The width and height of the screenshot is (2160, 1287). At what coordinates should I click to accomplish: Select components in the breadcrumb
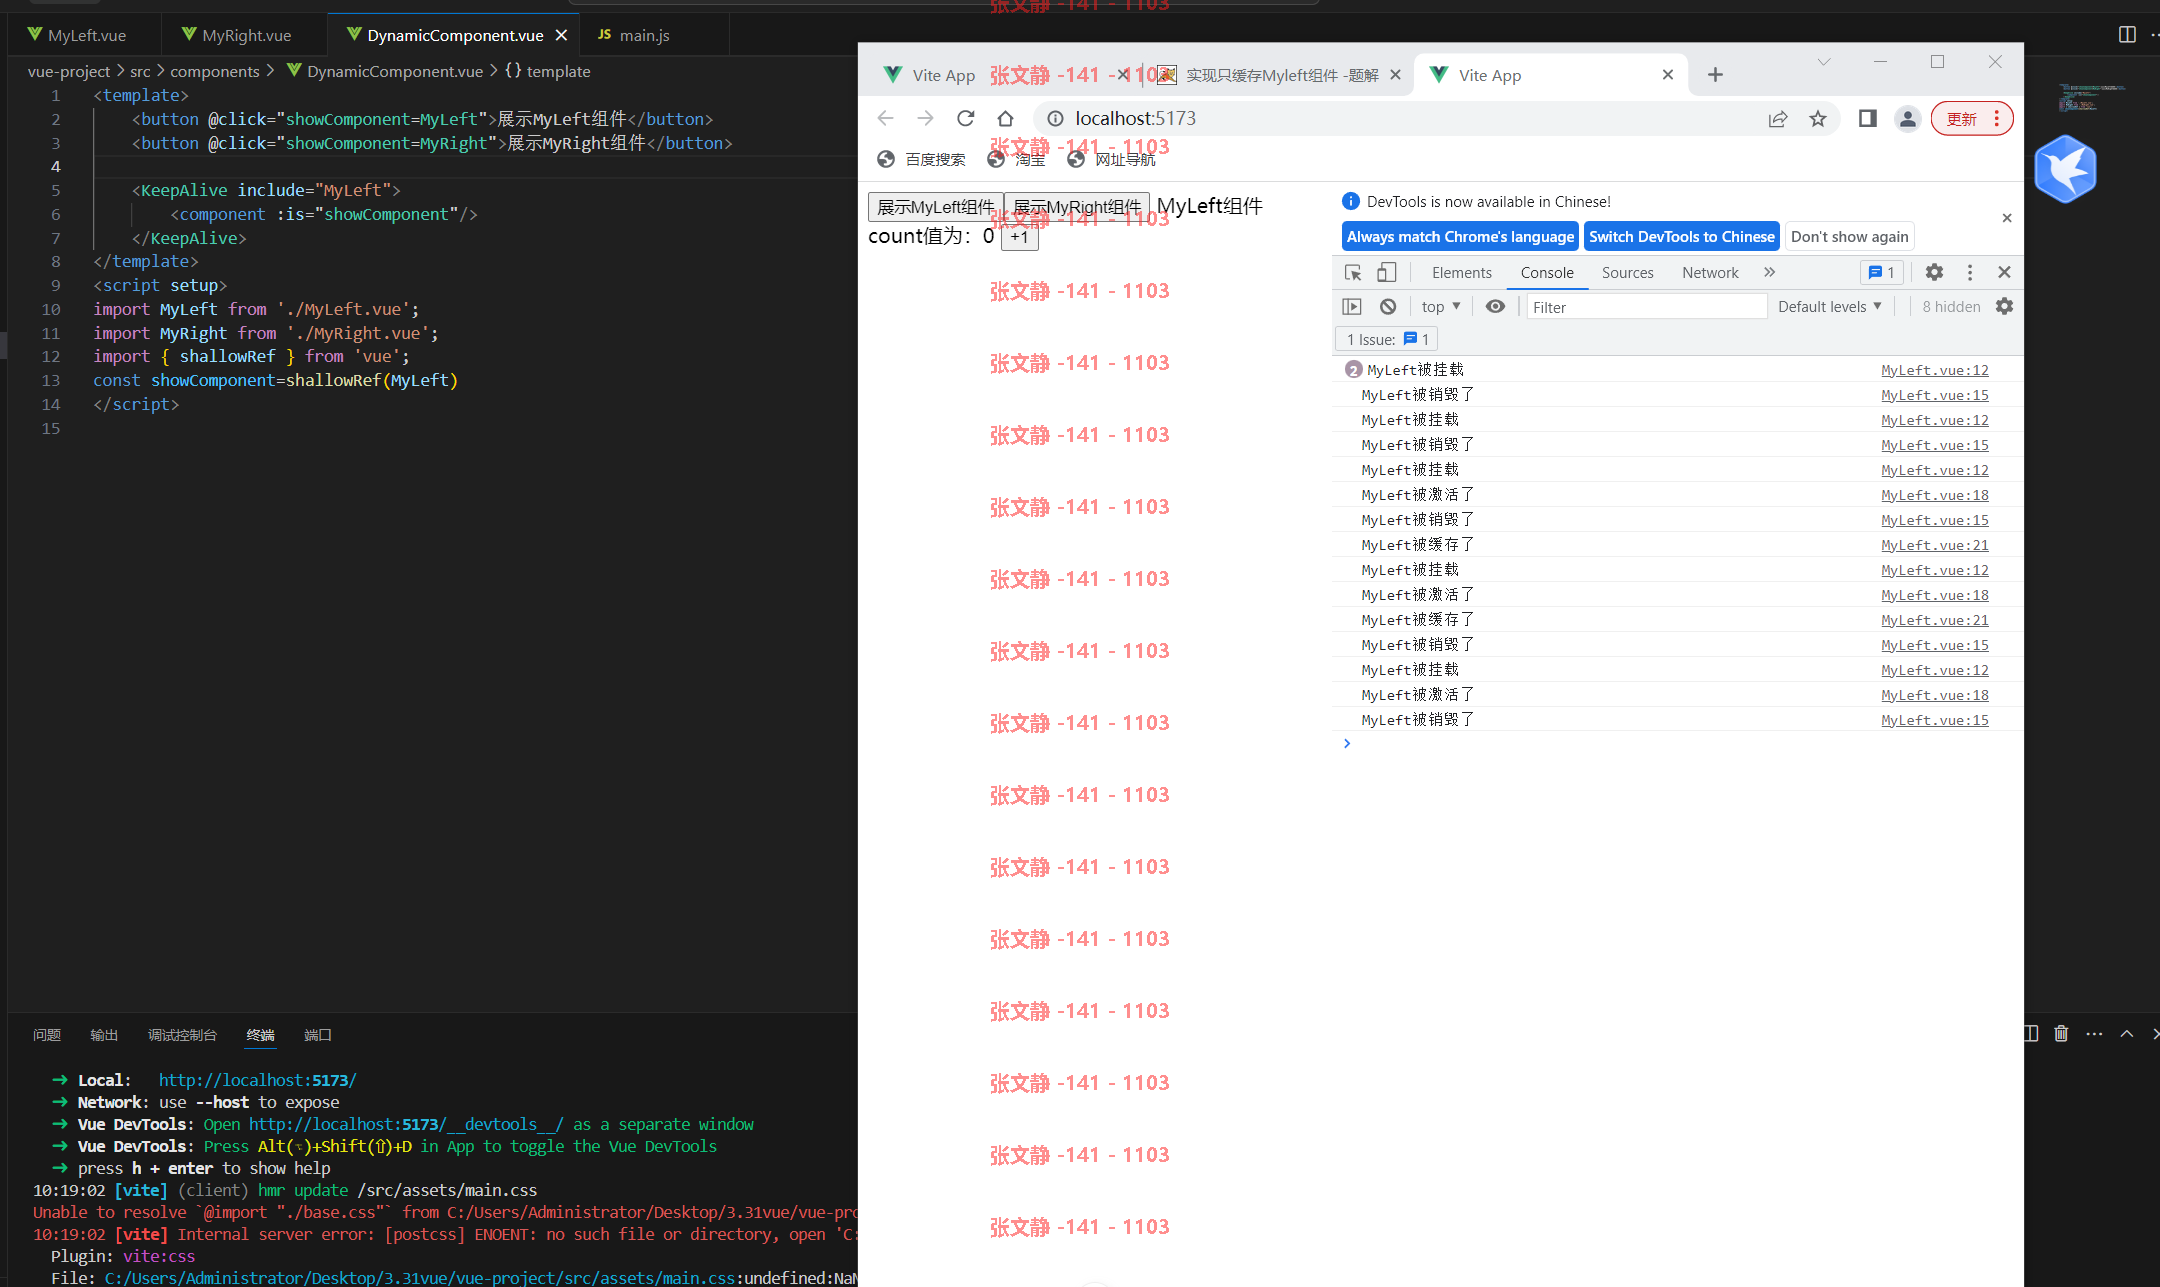(x=214, y=71)
